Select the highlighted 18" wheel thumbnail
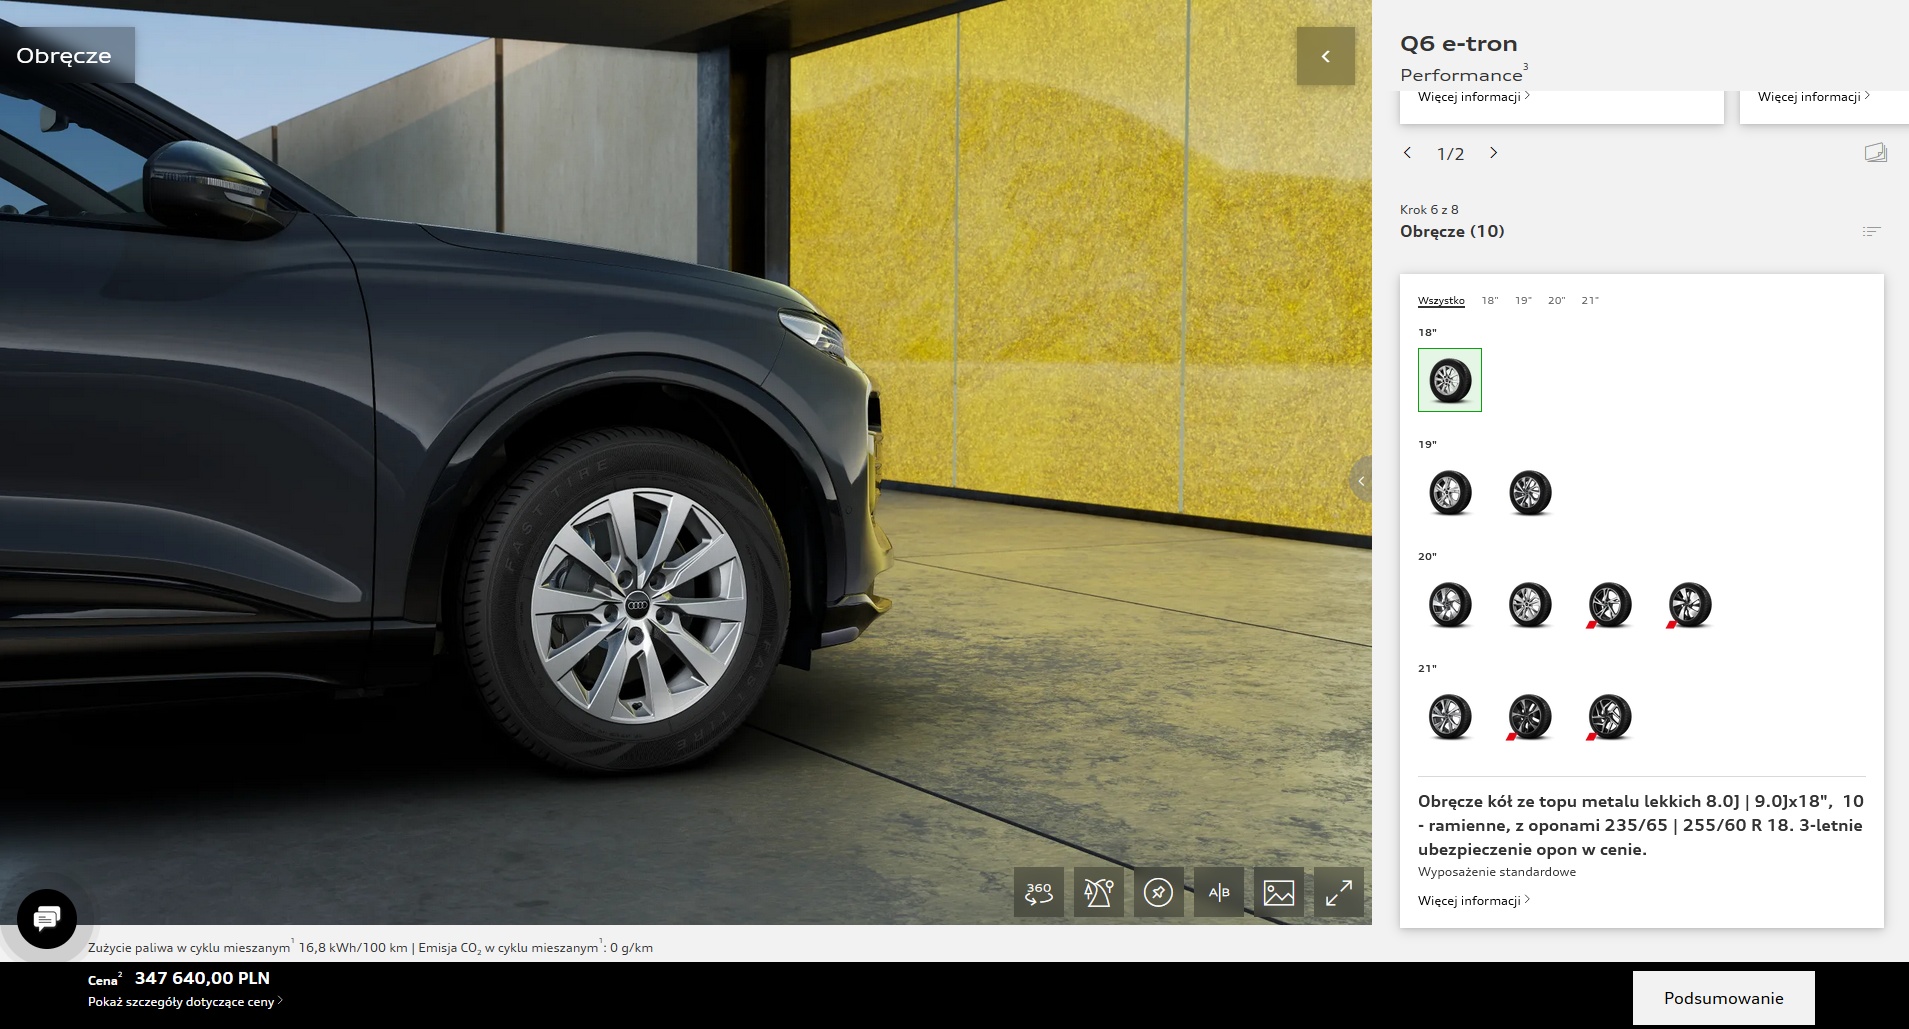 coord(1450,380)
